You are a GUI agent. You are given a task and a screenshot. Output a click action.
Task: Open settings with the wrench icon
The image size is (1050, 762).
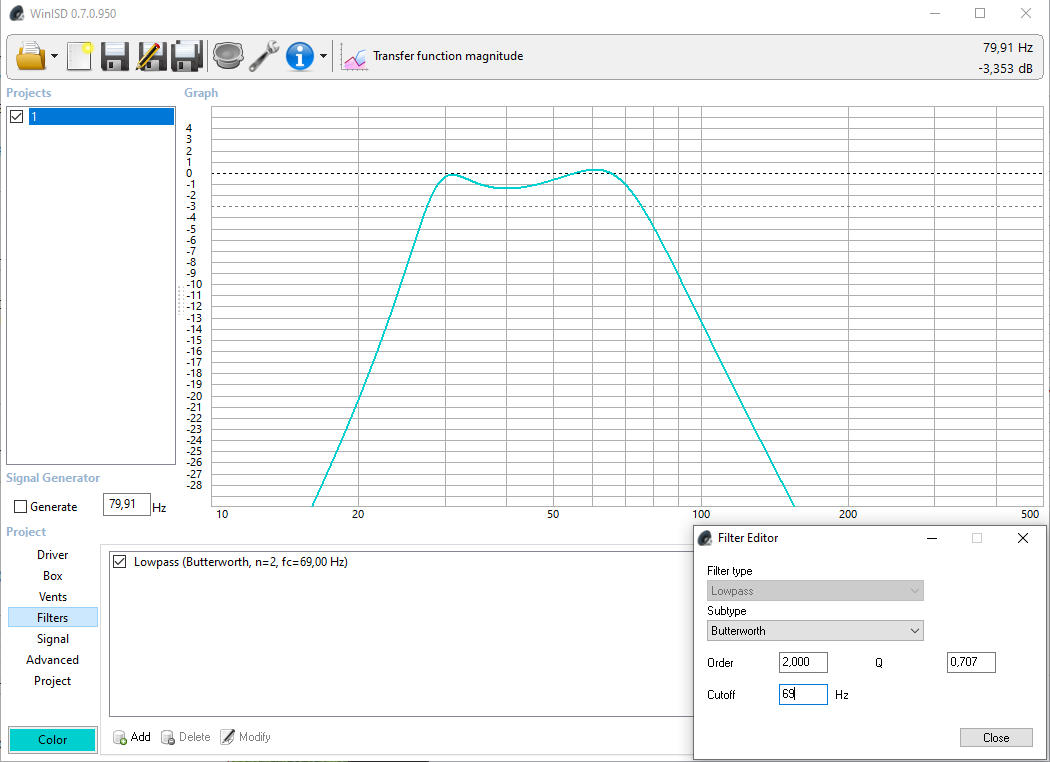[x=264, y=56]
